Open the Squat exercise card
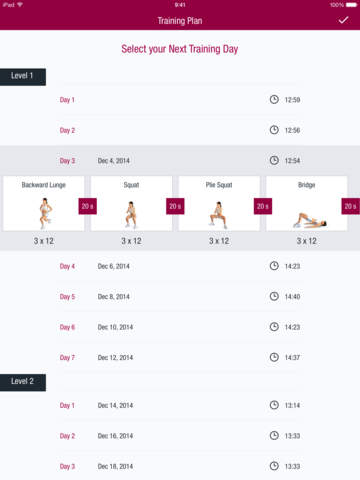 131,204
